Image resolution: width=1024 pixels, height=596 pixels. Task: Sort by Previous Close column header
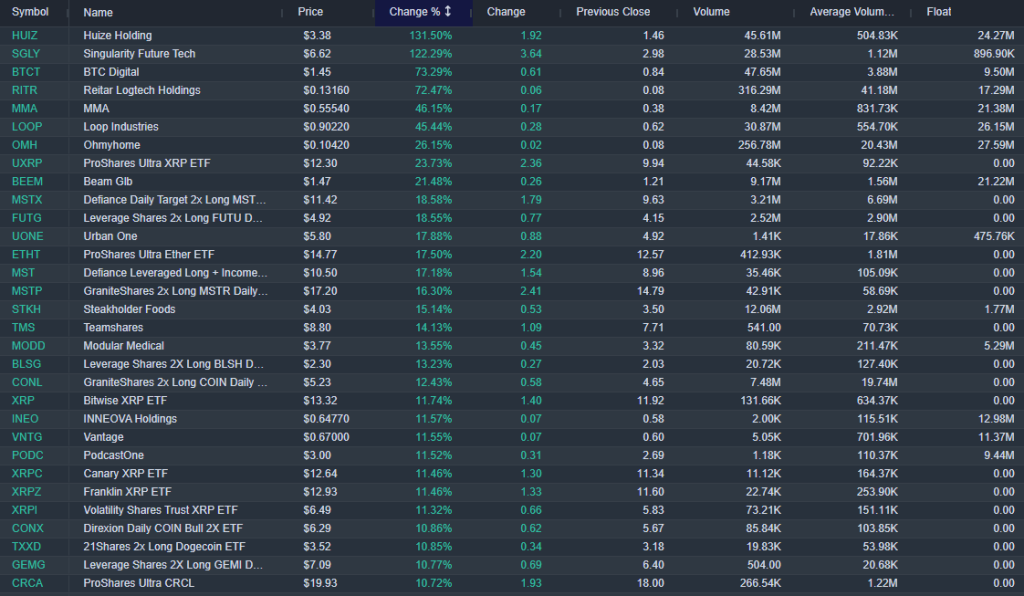click(x=613, y=12)
